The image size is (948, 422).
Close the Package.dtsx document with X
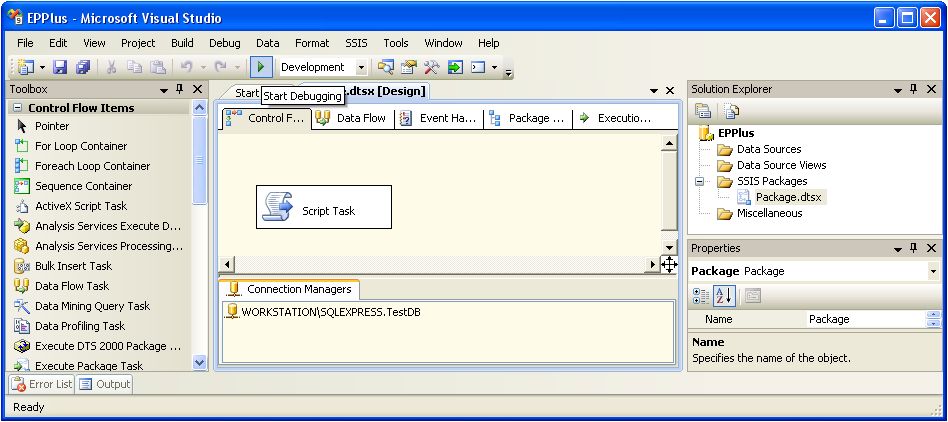[670, 91]
